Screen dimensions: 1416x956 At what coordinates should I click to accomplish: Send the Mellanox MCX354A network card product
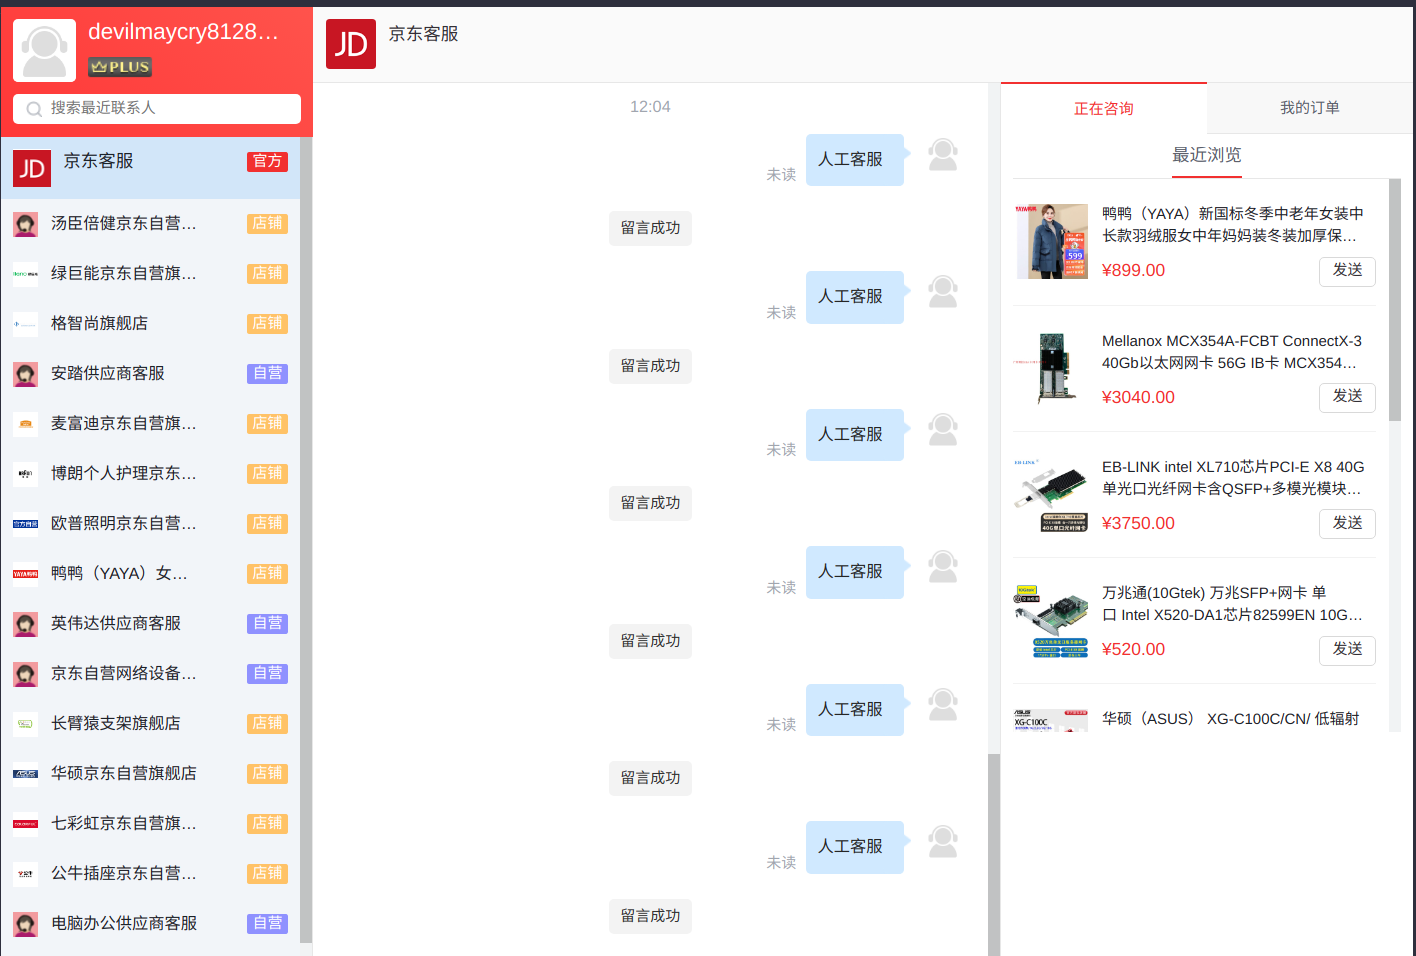pos(1347,397)
